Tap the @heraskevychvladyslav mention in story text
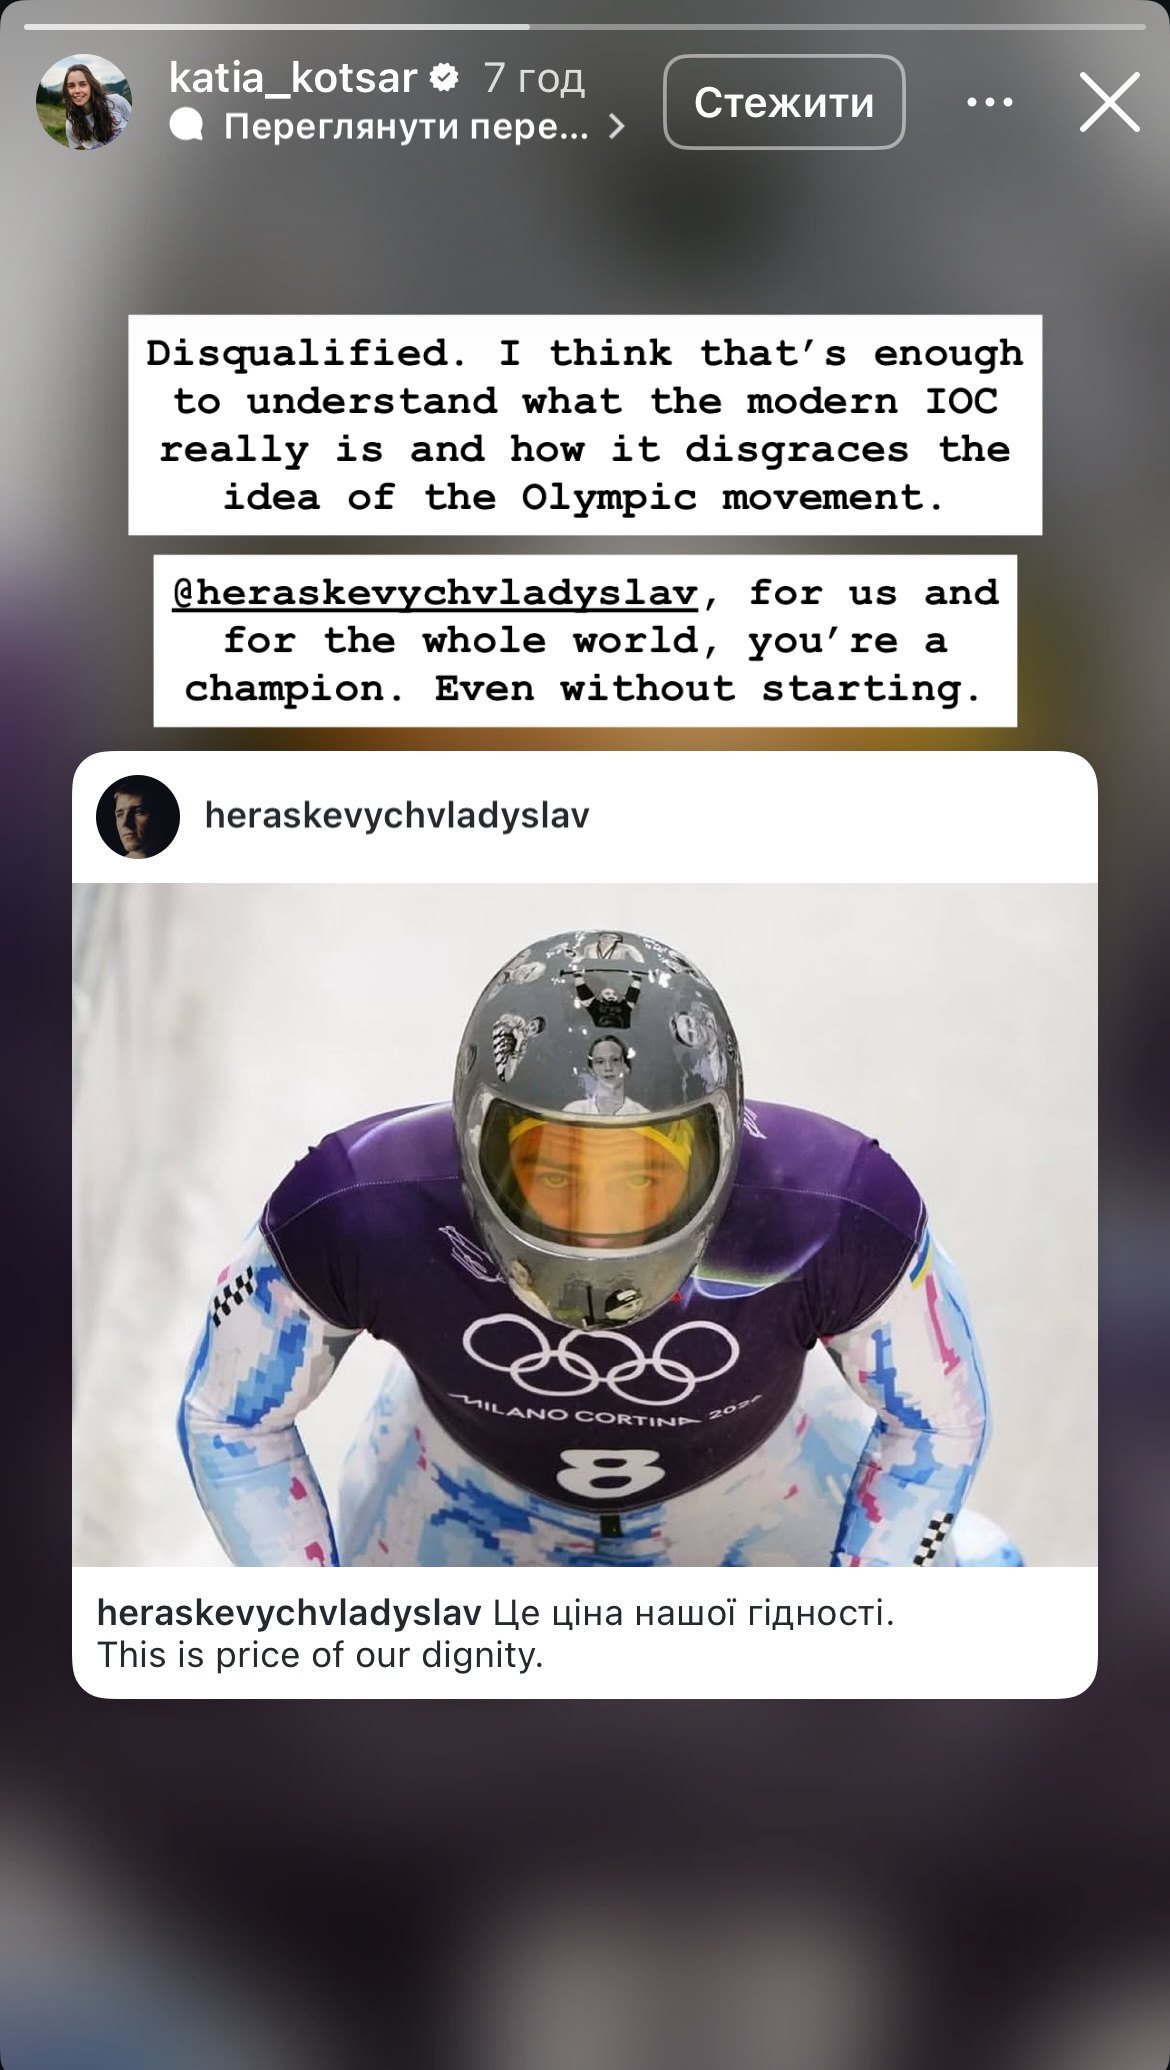The height and width of the screenshot is (2070, 1170). [435, 593]
